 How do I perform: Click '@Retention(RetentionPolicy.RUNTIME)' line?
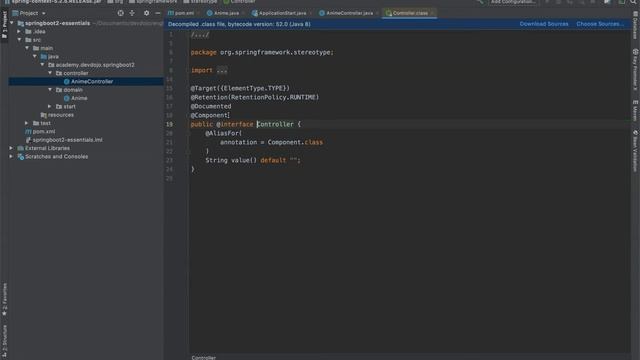[x=255, y=97]
